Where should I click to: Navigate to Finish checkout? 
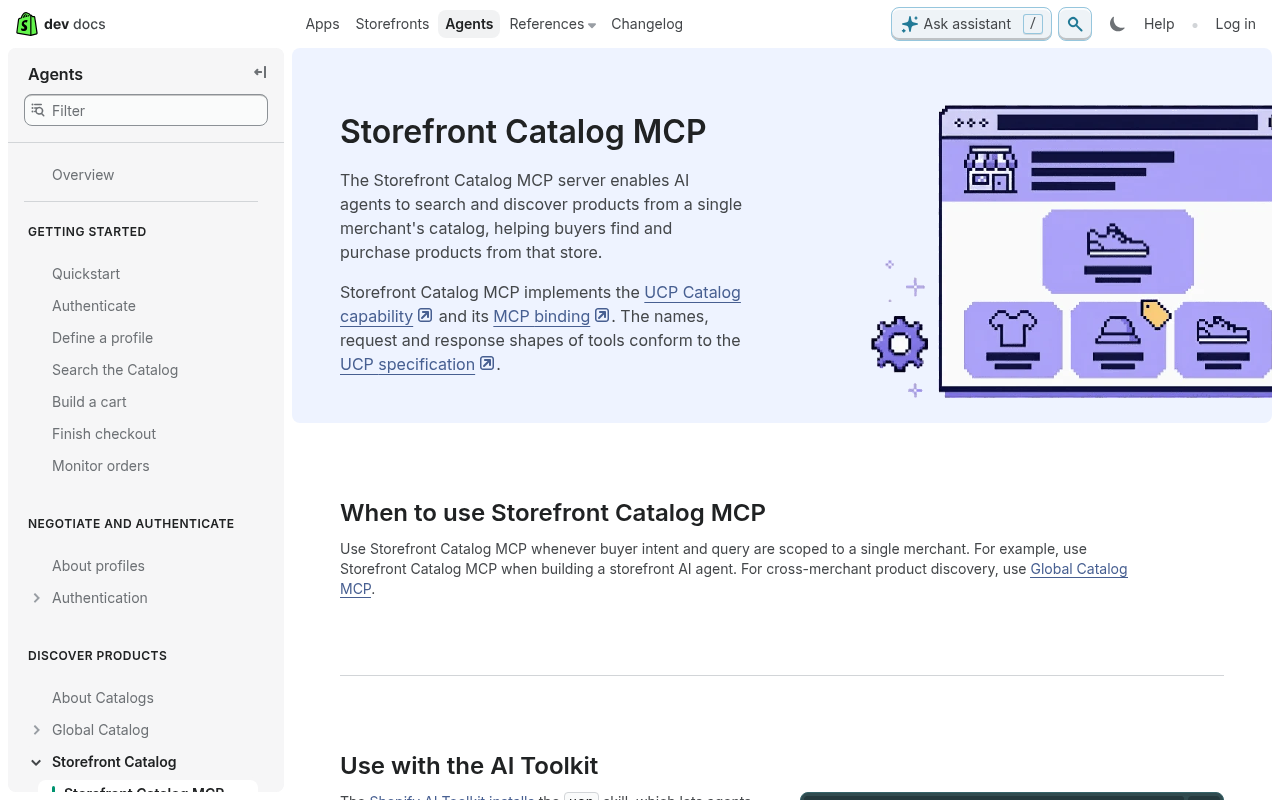pos(104,434)
